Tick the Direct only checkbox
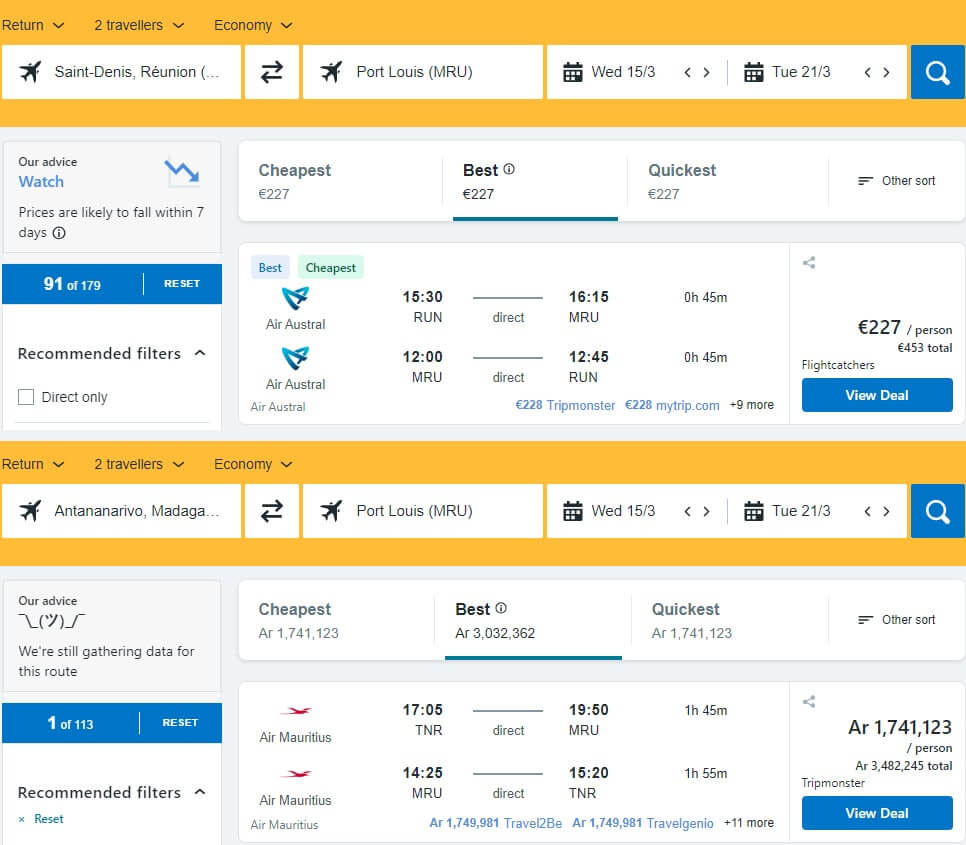Viewport: 966px width, 845px height. [x=26, y=397]
